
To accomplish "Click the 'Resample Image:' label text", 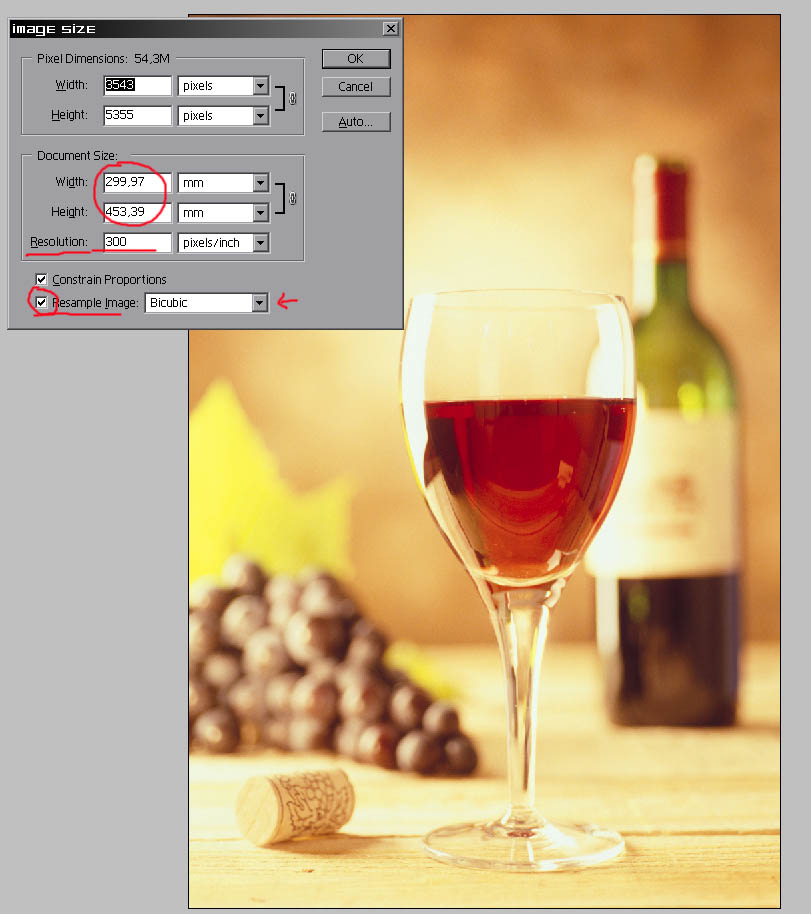I will click(95, 303).
